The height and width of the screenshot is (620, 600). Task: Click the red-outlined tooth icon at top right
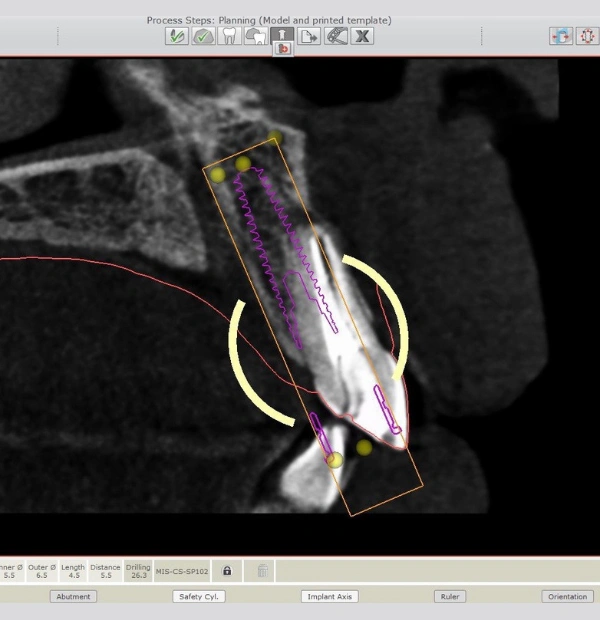tap(586, 35)
